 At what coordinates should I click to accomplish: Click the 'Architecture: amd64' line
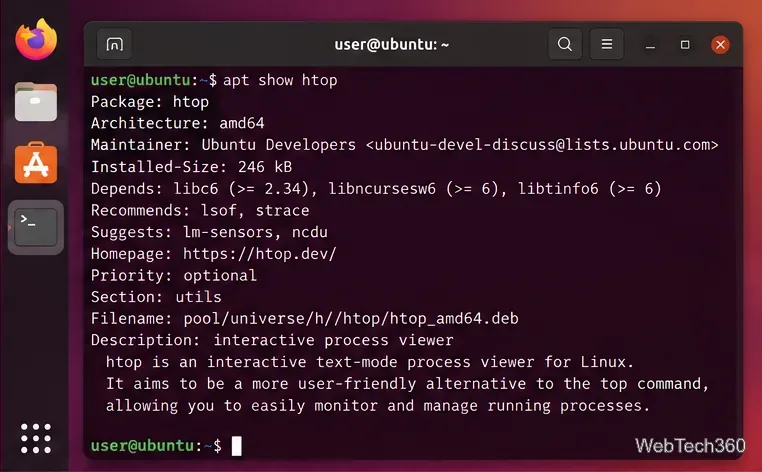click(x=177, y=123)
